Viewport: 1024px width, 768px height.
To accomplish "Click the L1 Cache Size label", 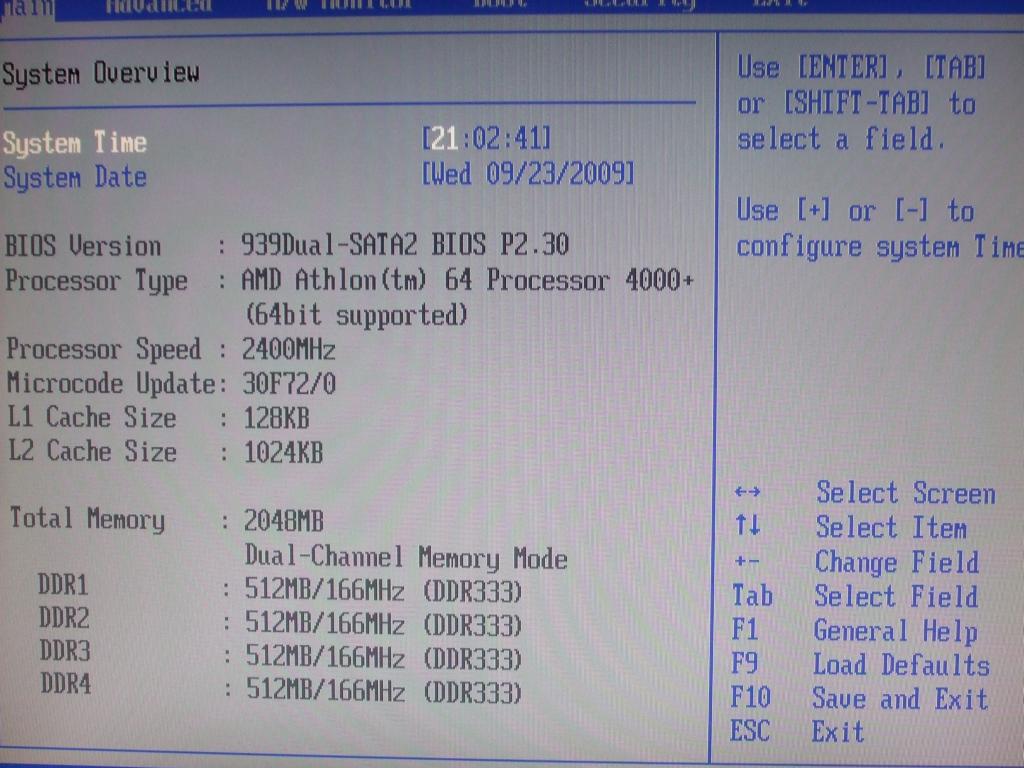I will point(91,417).
